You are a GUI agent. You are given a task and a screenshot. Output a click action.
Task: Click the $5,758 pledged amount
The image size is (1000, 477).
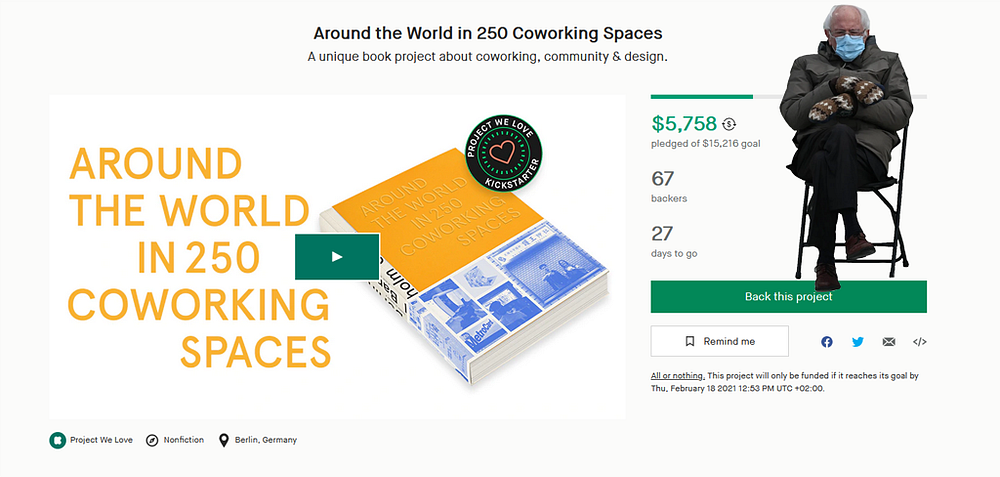684,124
